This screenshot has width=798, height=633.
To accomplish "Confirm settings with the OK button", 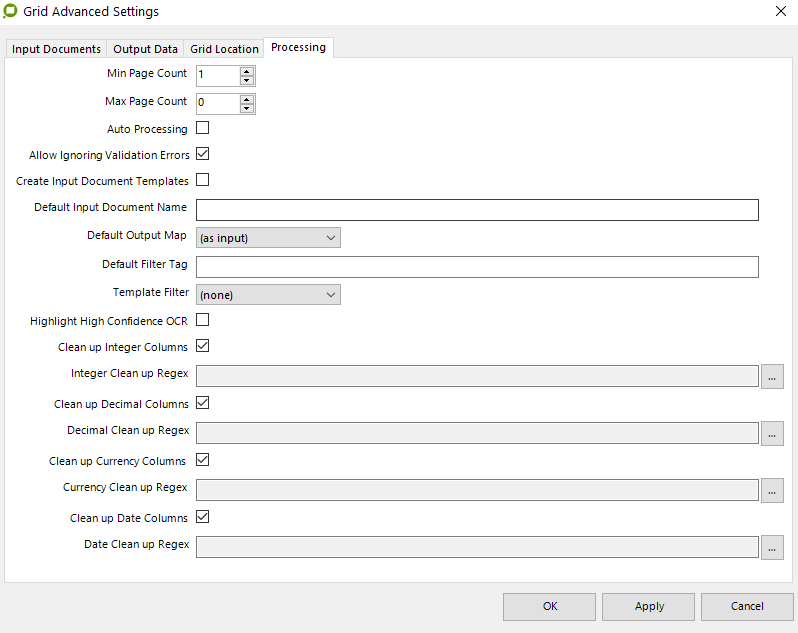I will point(549,606).
